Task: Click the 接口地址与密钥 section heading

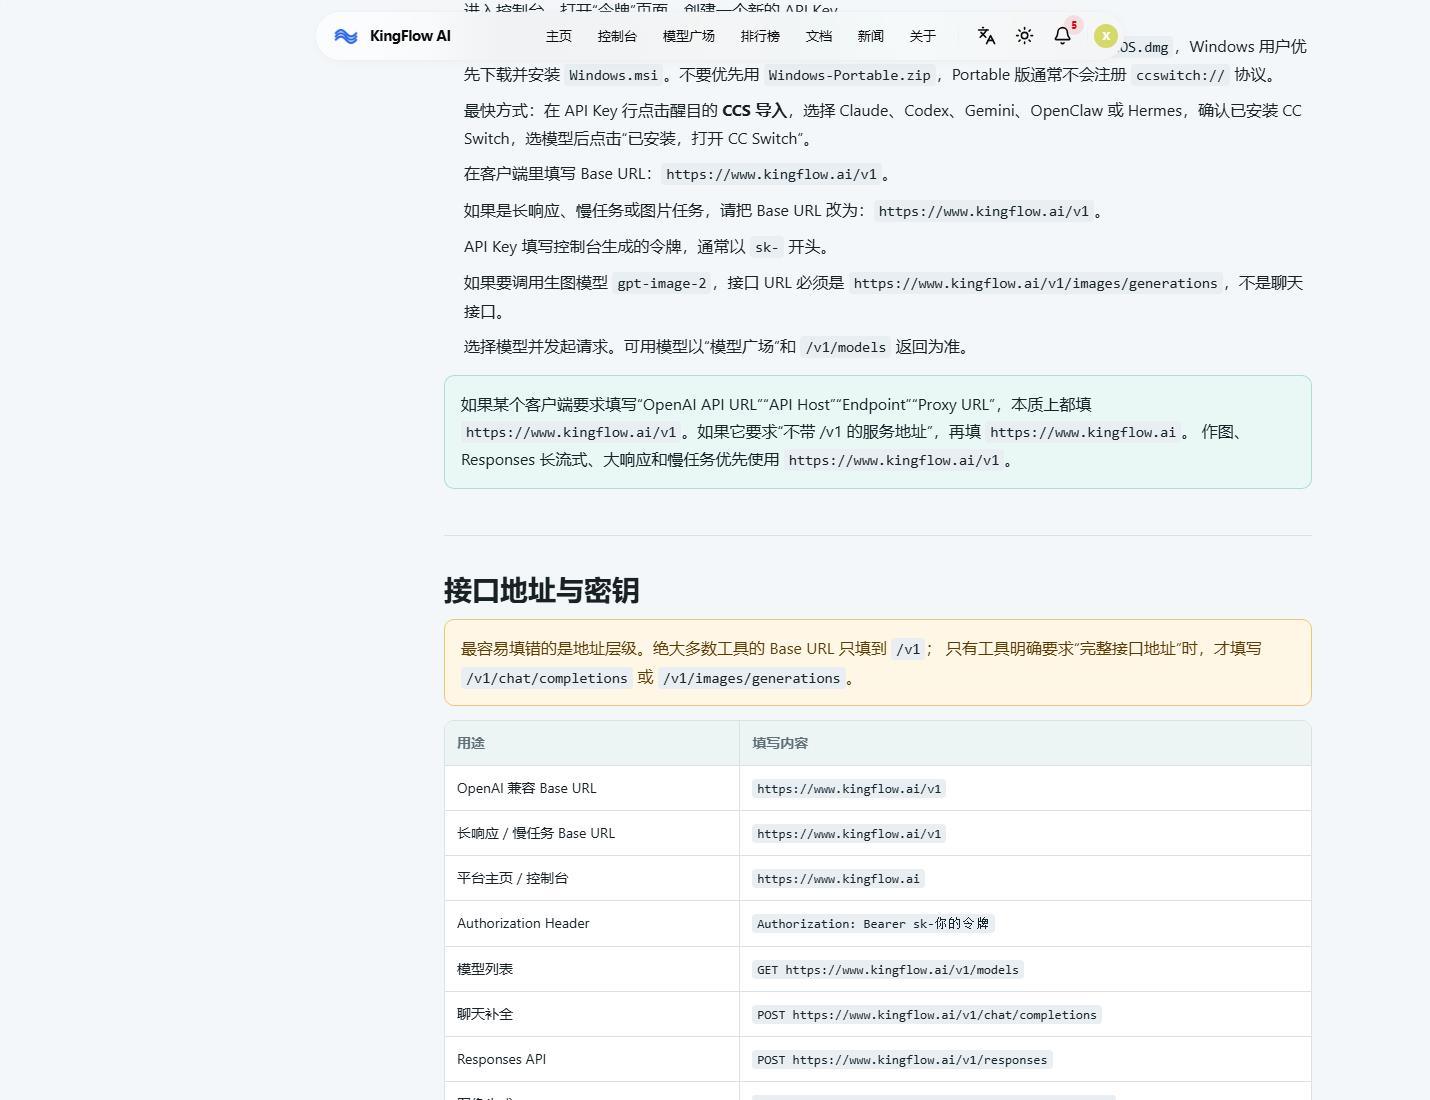Action: pos(541,591)
